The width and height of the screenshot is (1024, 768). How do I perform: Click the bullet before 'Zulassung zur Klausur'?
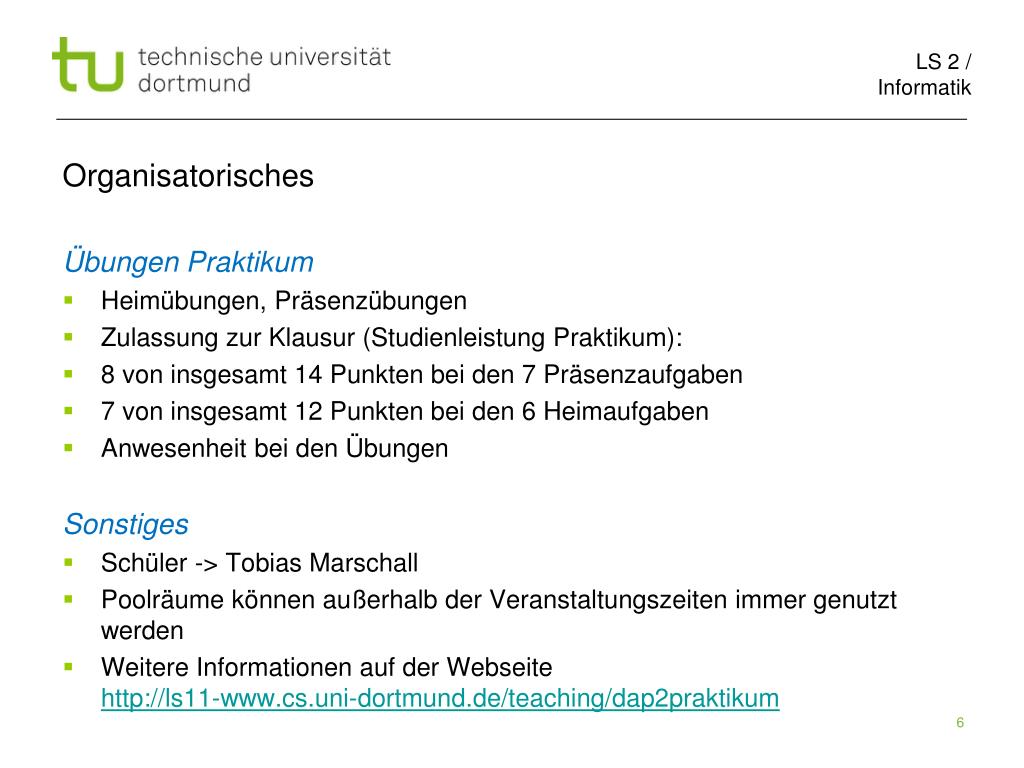tap(69, 337)
